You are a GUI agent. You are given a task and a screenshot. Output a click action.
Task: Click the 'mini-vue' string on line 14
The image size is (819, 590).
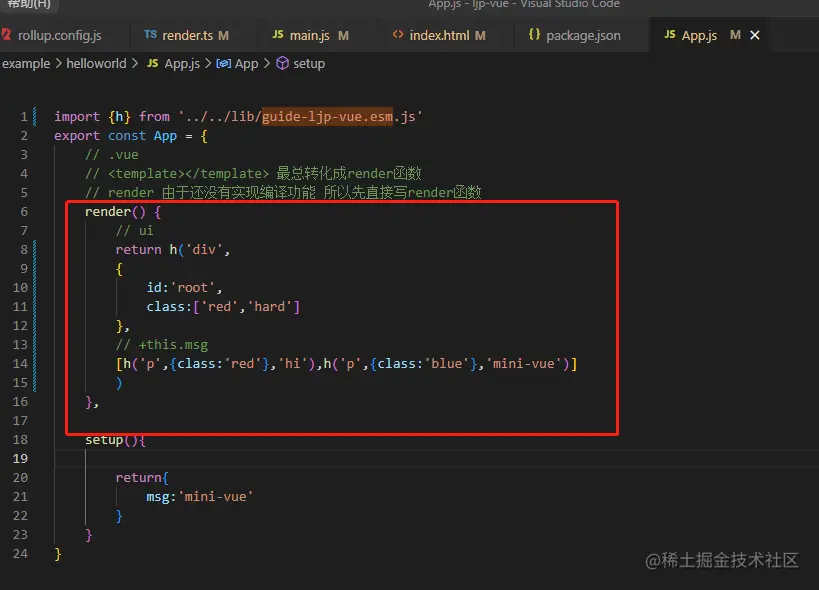click(523, 363)
